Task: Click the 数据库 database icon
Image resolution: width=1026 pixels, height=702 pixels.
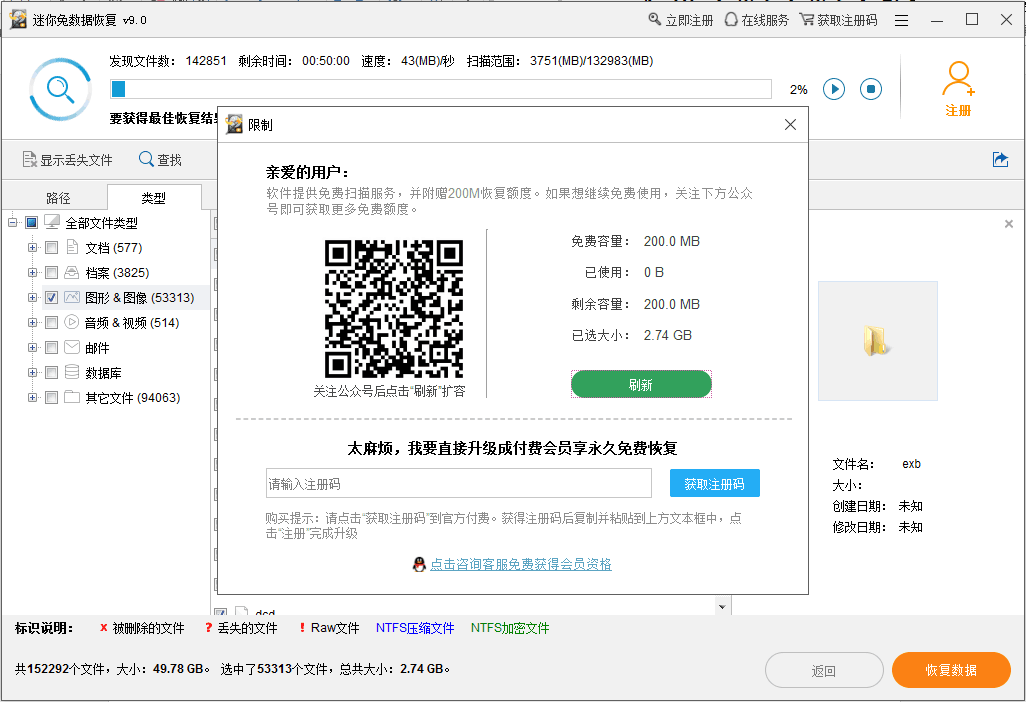Action: 72,372
